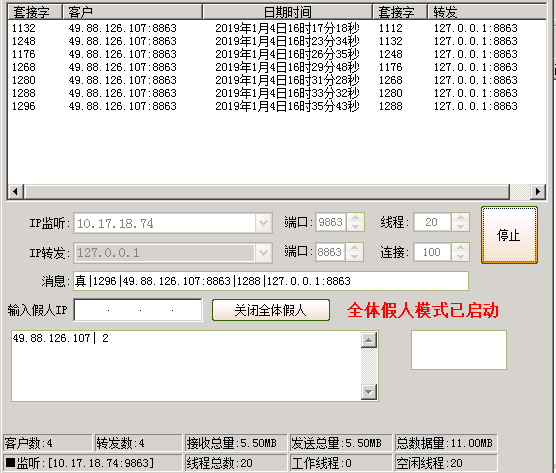Click the red 全体假人模式已启动 label
This screenshot has height=473, width=556.
pyautogui.click(x=423, y=310)
